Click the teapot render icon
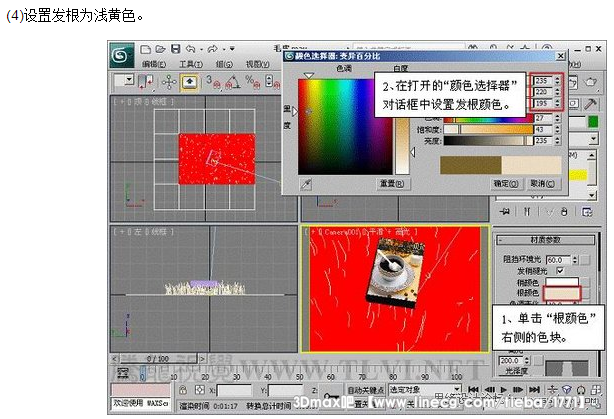 coord(591,82)
